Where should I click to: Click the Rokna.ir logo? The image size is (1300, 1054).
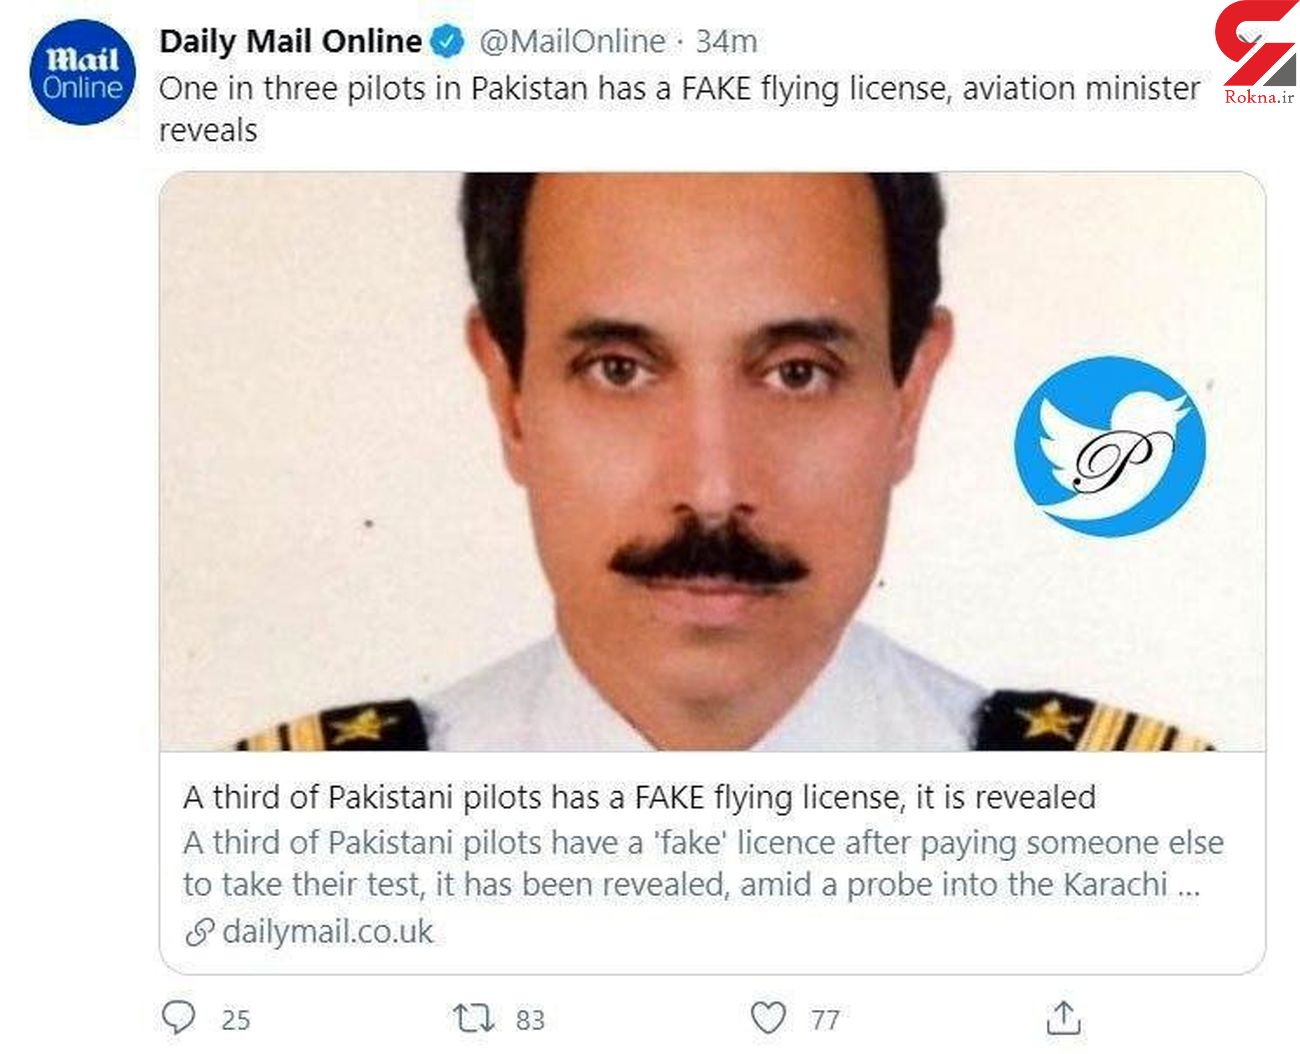click(1257, 54)
